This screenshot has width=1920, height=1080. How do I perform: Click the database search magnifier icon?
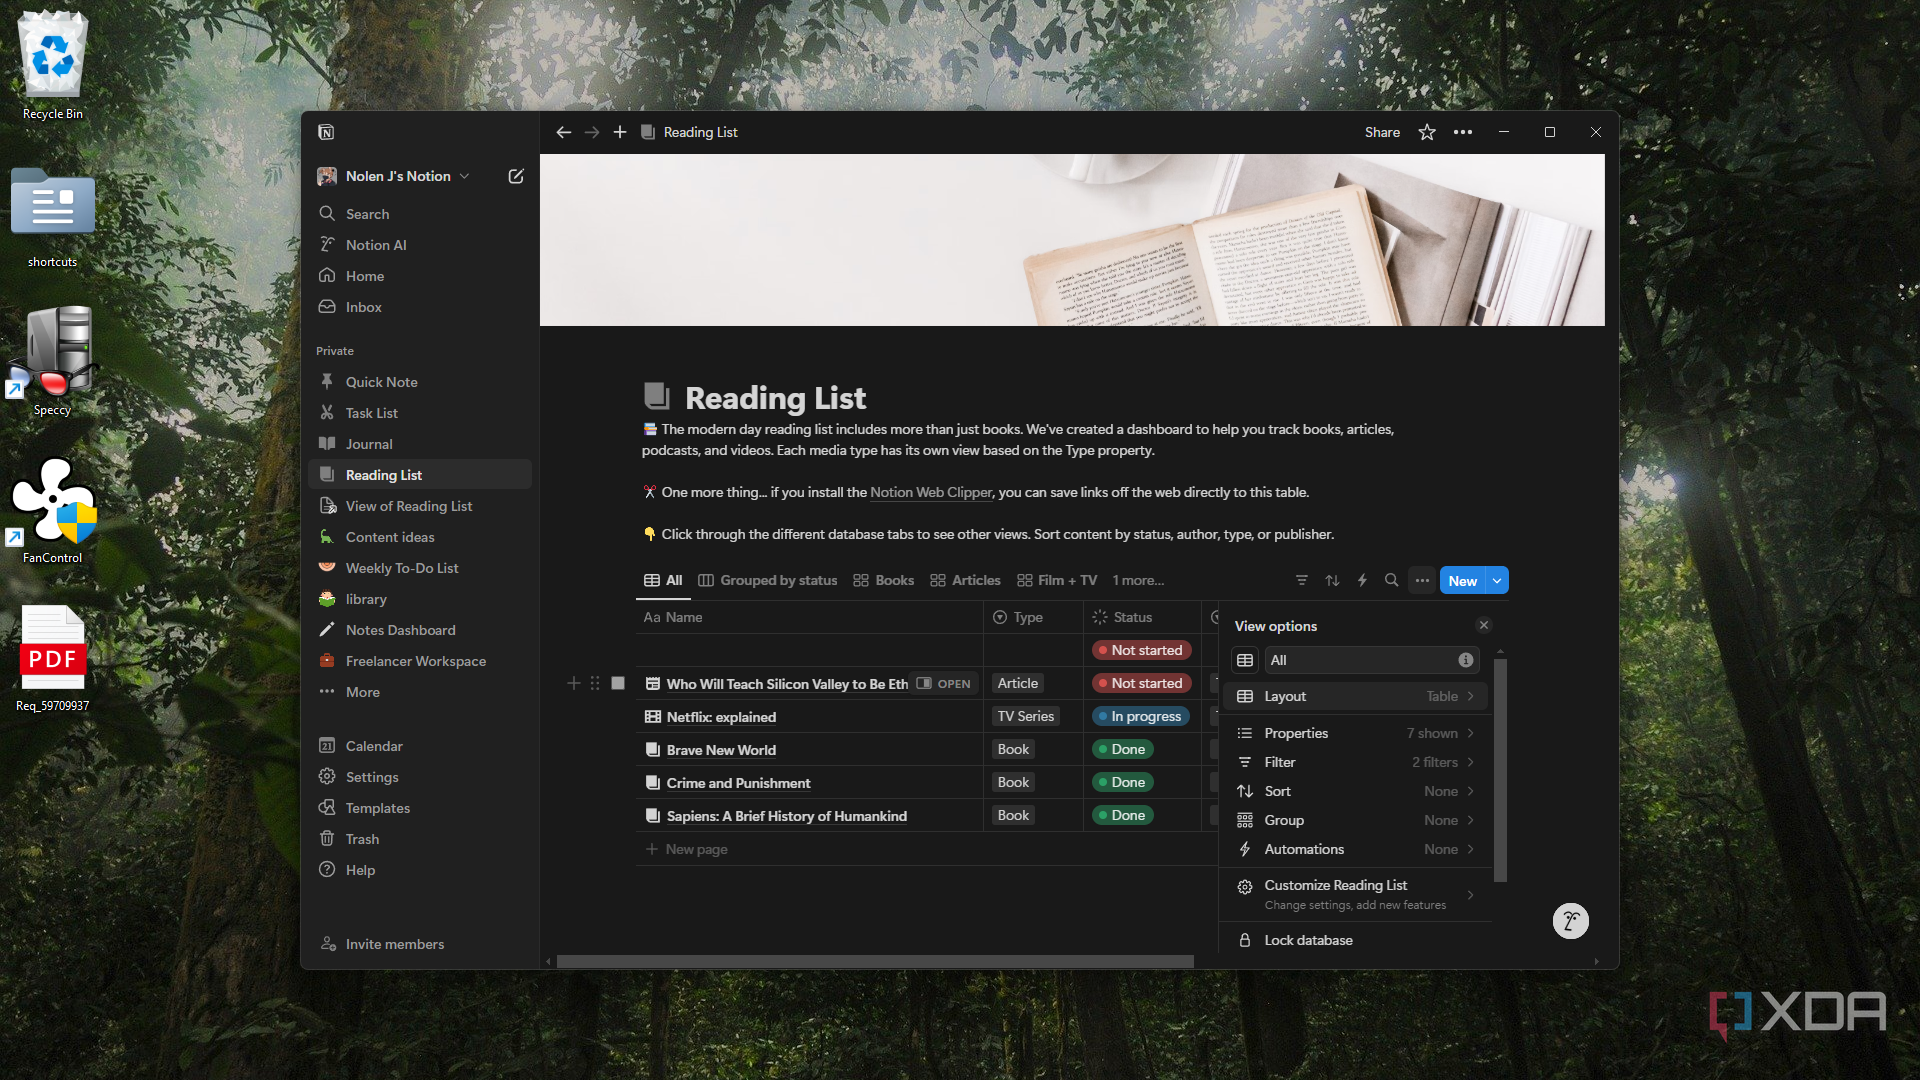point(1391,580)
